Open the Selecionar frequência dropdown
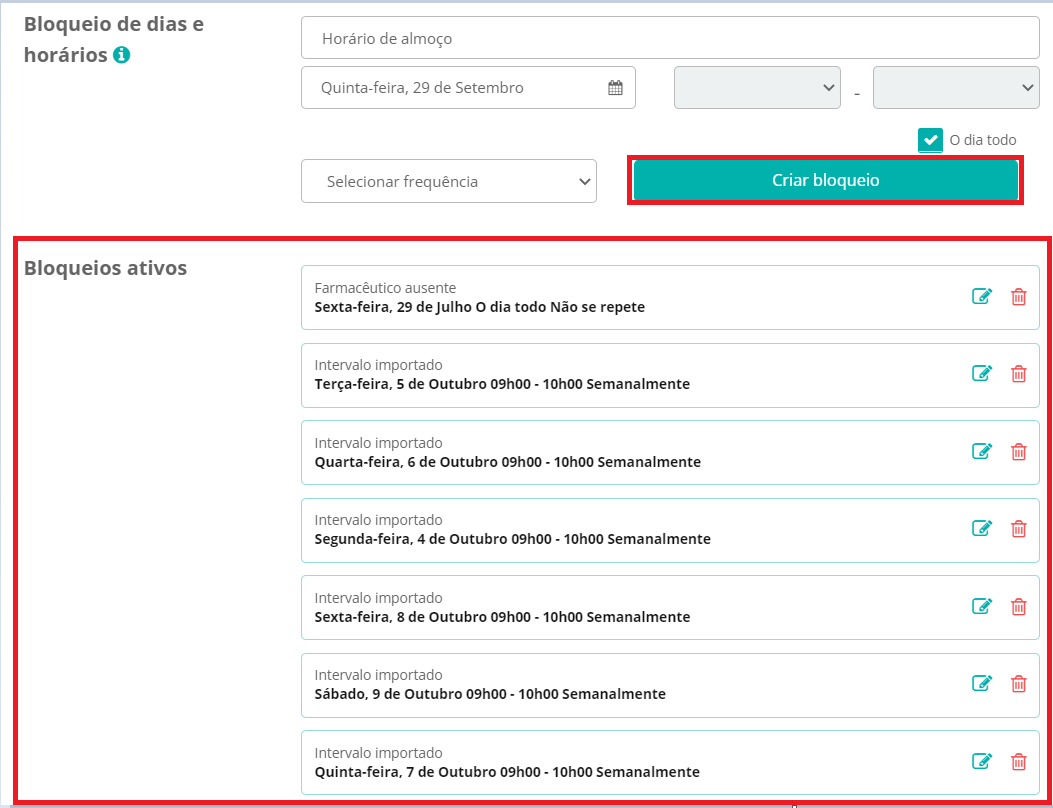 pos(448,181)
